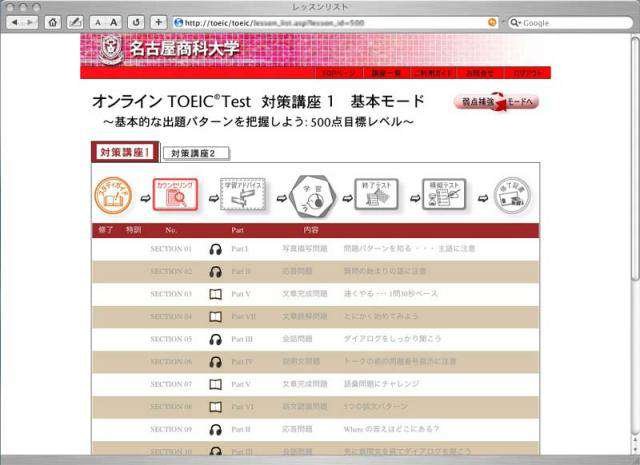Image resolution: width=640 pixels, height=465 pixels.
Task: Open the 修了テスト step icon
Action: tap(376, 195)
